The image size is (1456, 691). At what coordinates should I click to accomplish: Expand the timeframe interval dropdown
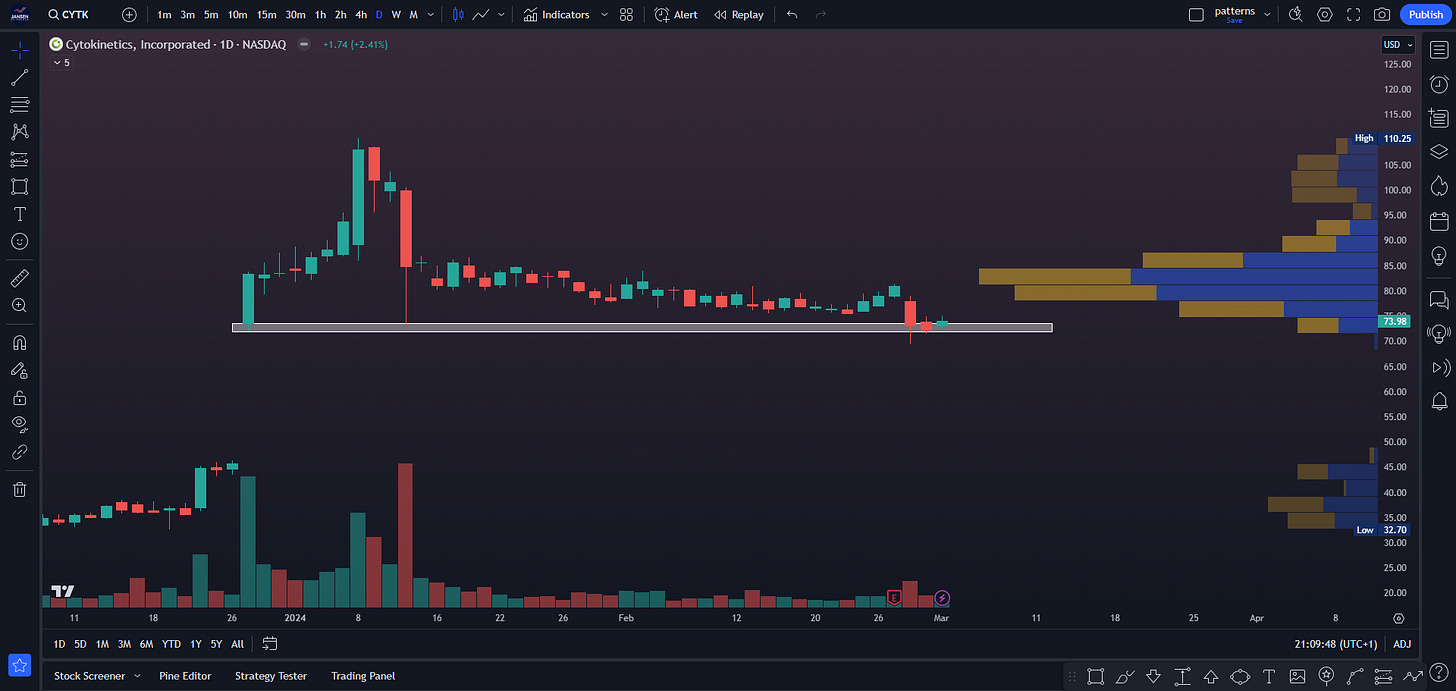pyautogui.click(x=430, y=15)
